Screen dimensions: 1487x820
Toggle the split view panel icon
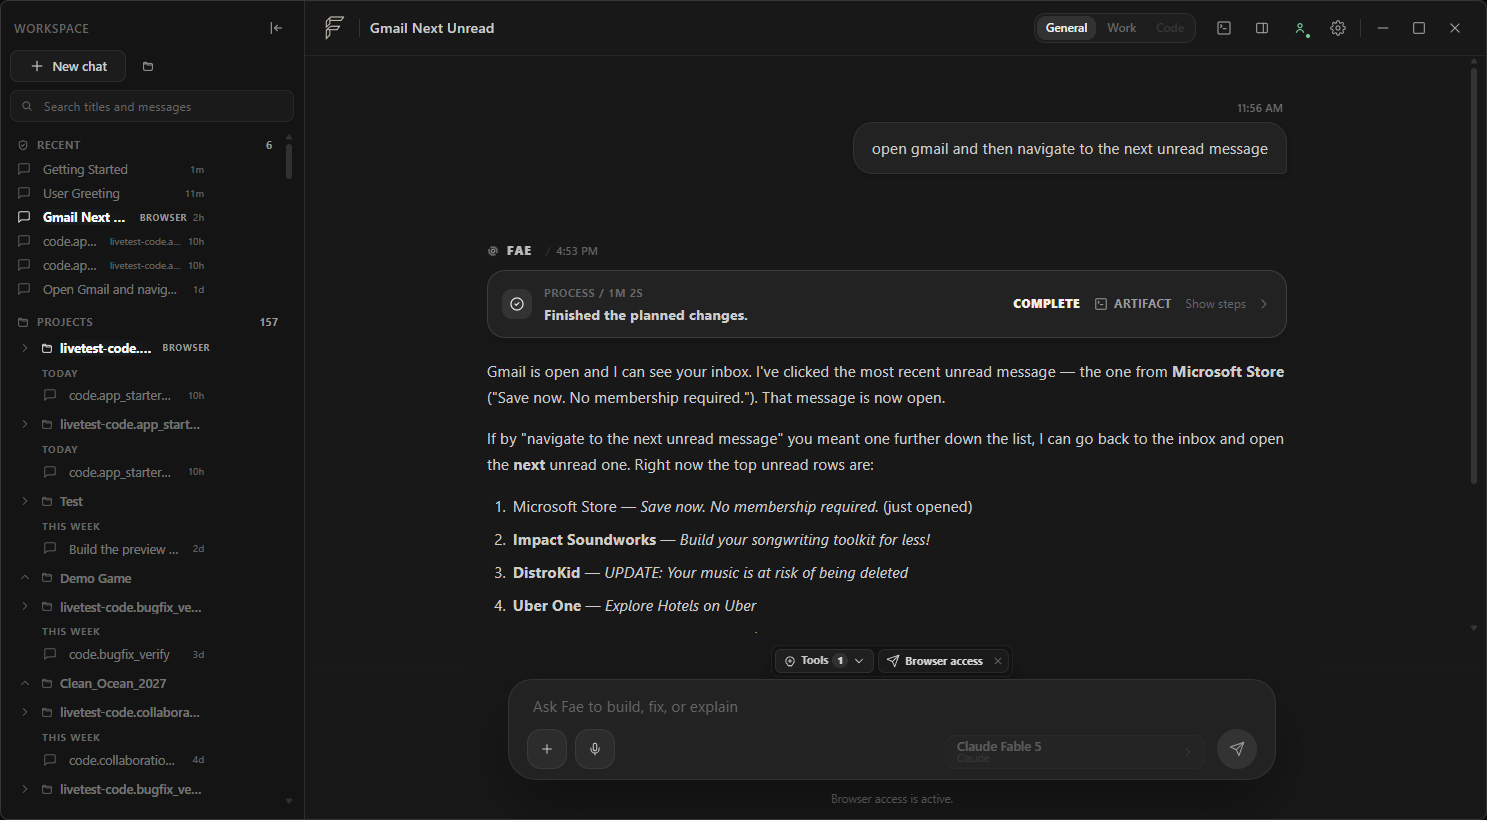1262,28
